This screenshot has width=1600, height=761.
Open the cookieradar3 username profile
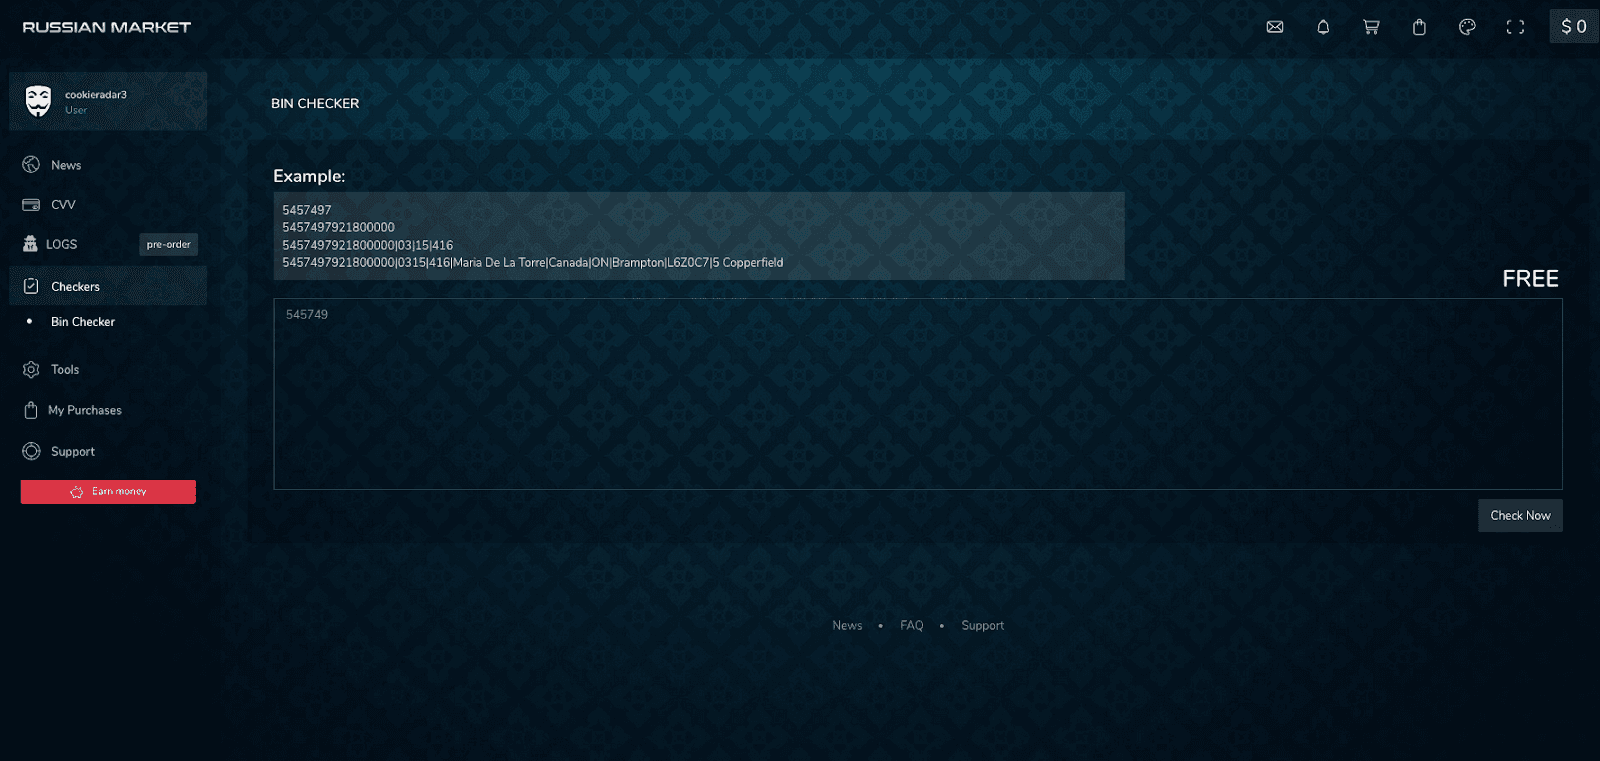coord(96,95)
